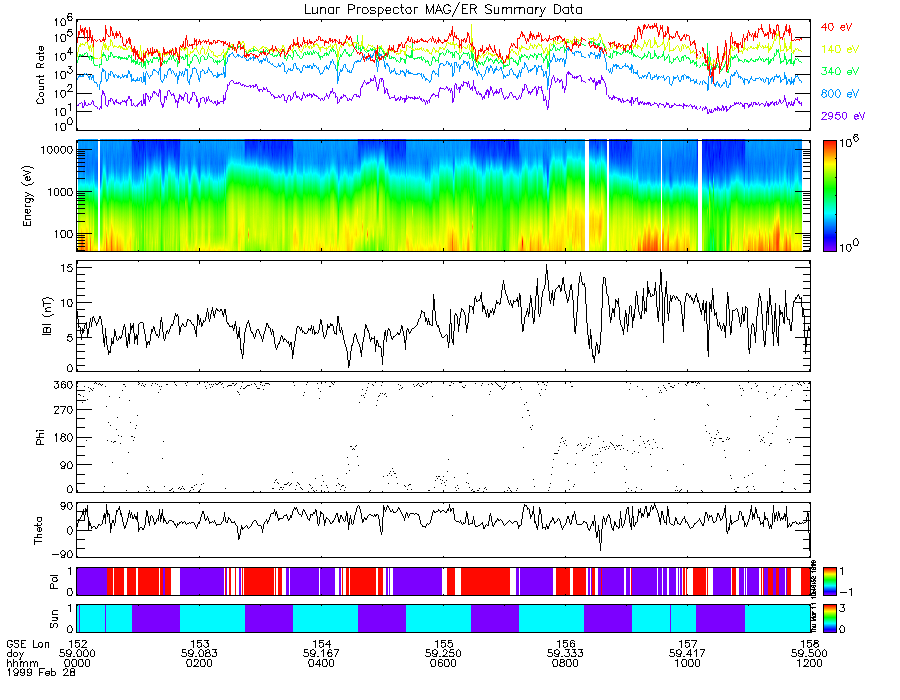Click day-of-year value '59.250'
This screenshot has height=700, width=900.
(x=443, y=654)
